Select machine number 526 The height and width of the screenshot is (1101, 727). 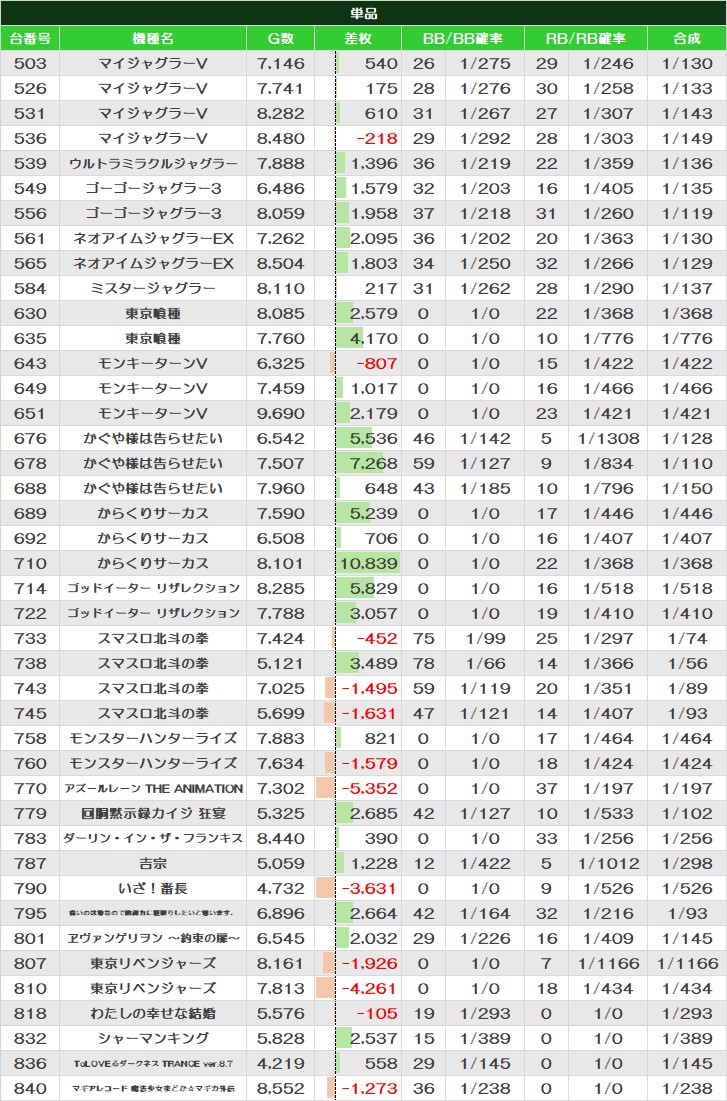pyautogui.click(x=30, y=88)
